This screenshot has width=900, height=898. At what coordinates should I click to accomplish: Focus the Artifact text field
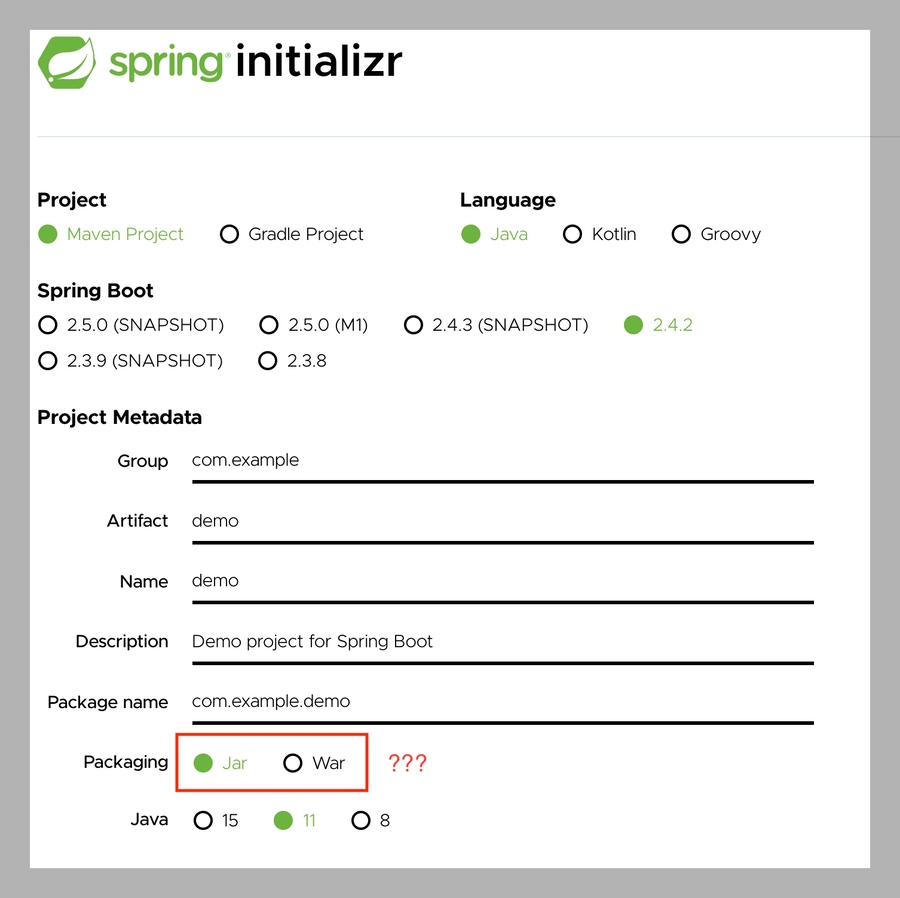(502, 521)
